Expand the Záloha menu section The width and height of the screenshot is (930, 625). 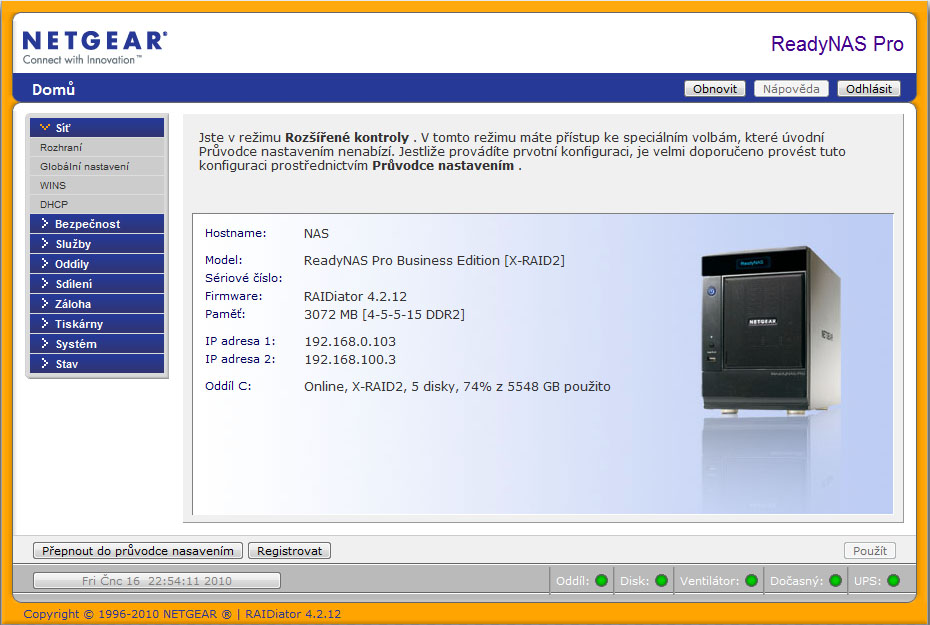tap(97, 304)
